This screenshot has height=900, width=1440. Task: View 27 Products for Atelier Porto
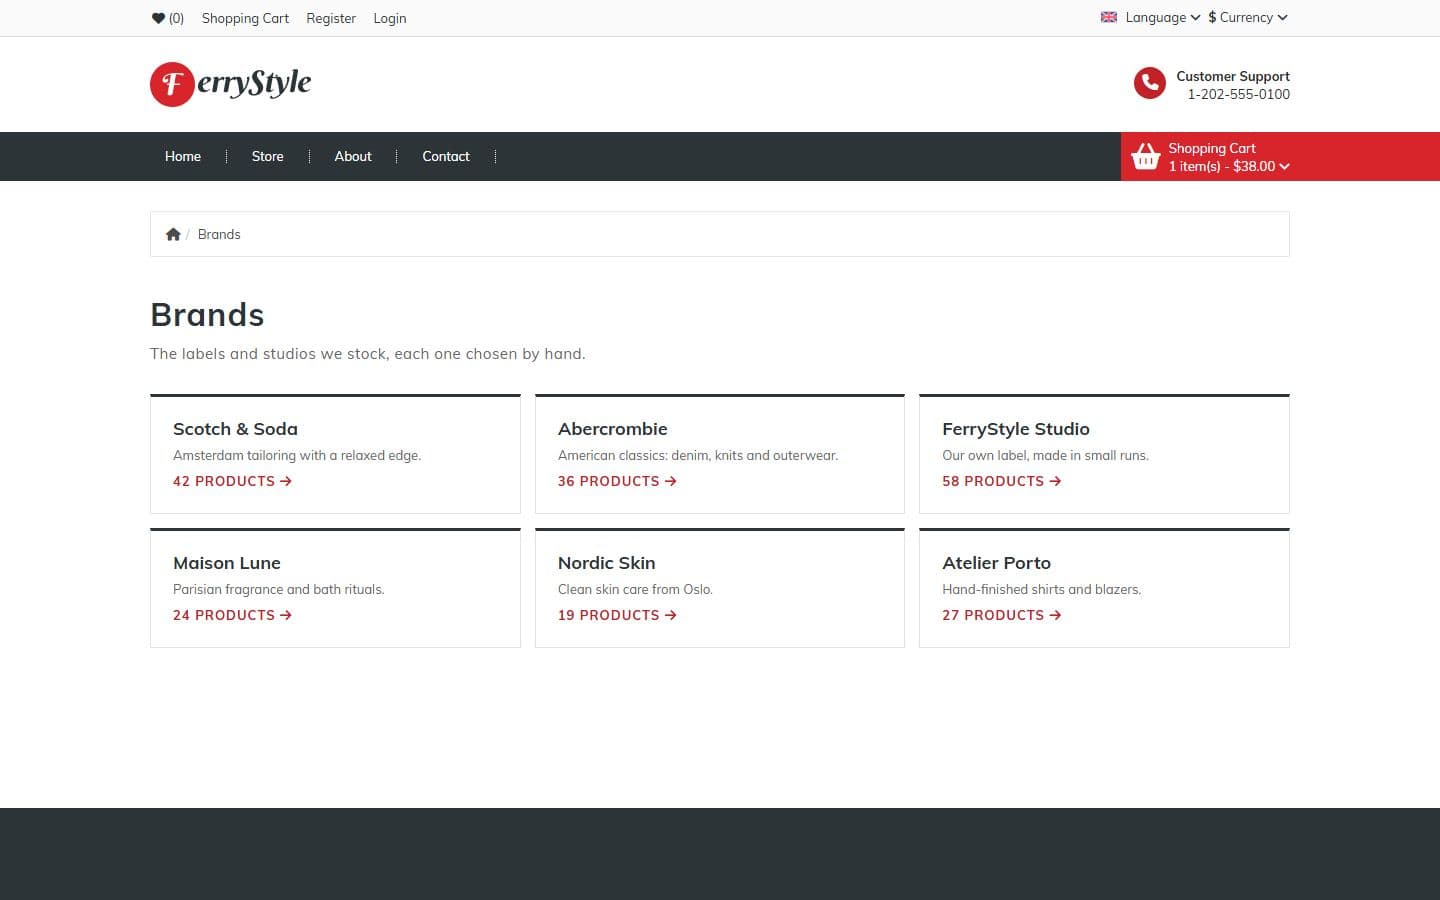click(1001, 615)
